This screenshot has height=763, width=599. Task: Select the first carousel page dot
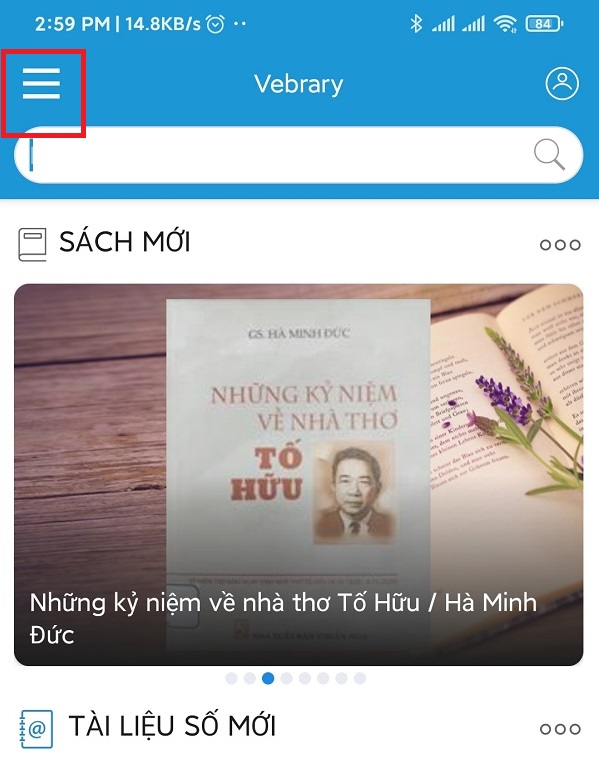tap(232, 678)
